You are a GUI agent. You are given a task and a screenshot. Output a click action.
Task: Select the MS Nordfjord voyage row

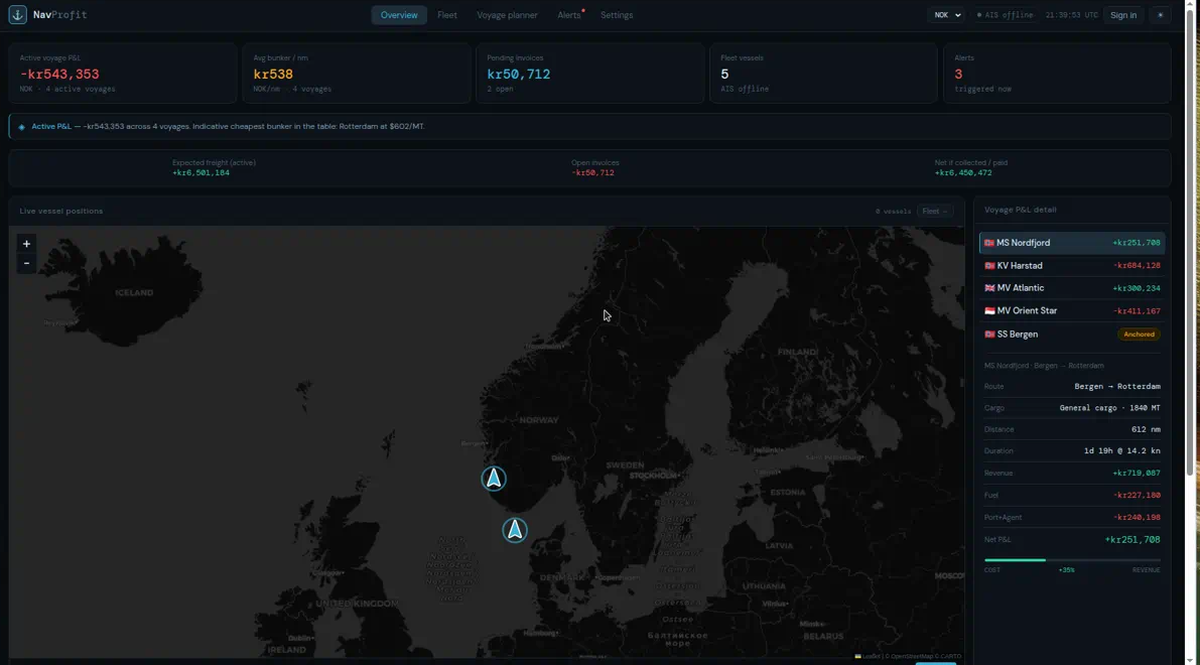click(1072, 243)
